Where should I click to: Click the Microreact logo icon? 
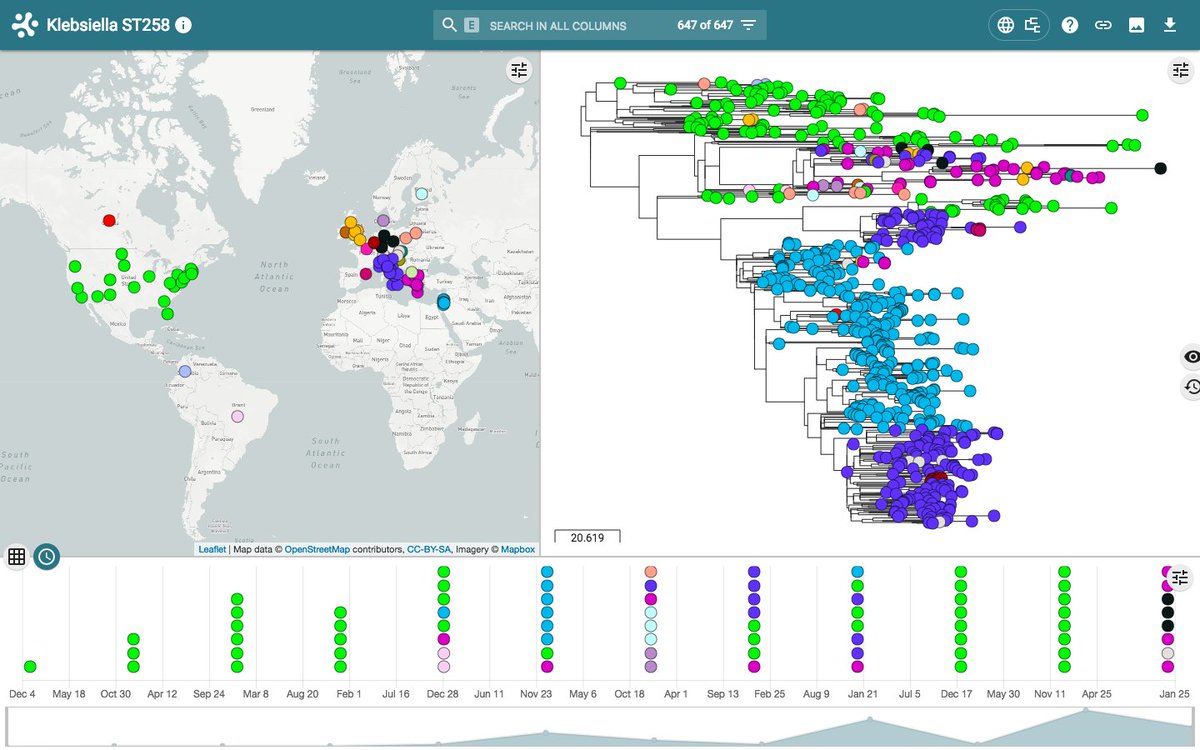coord(26,25)
